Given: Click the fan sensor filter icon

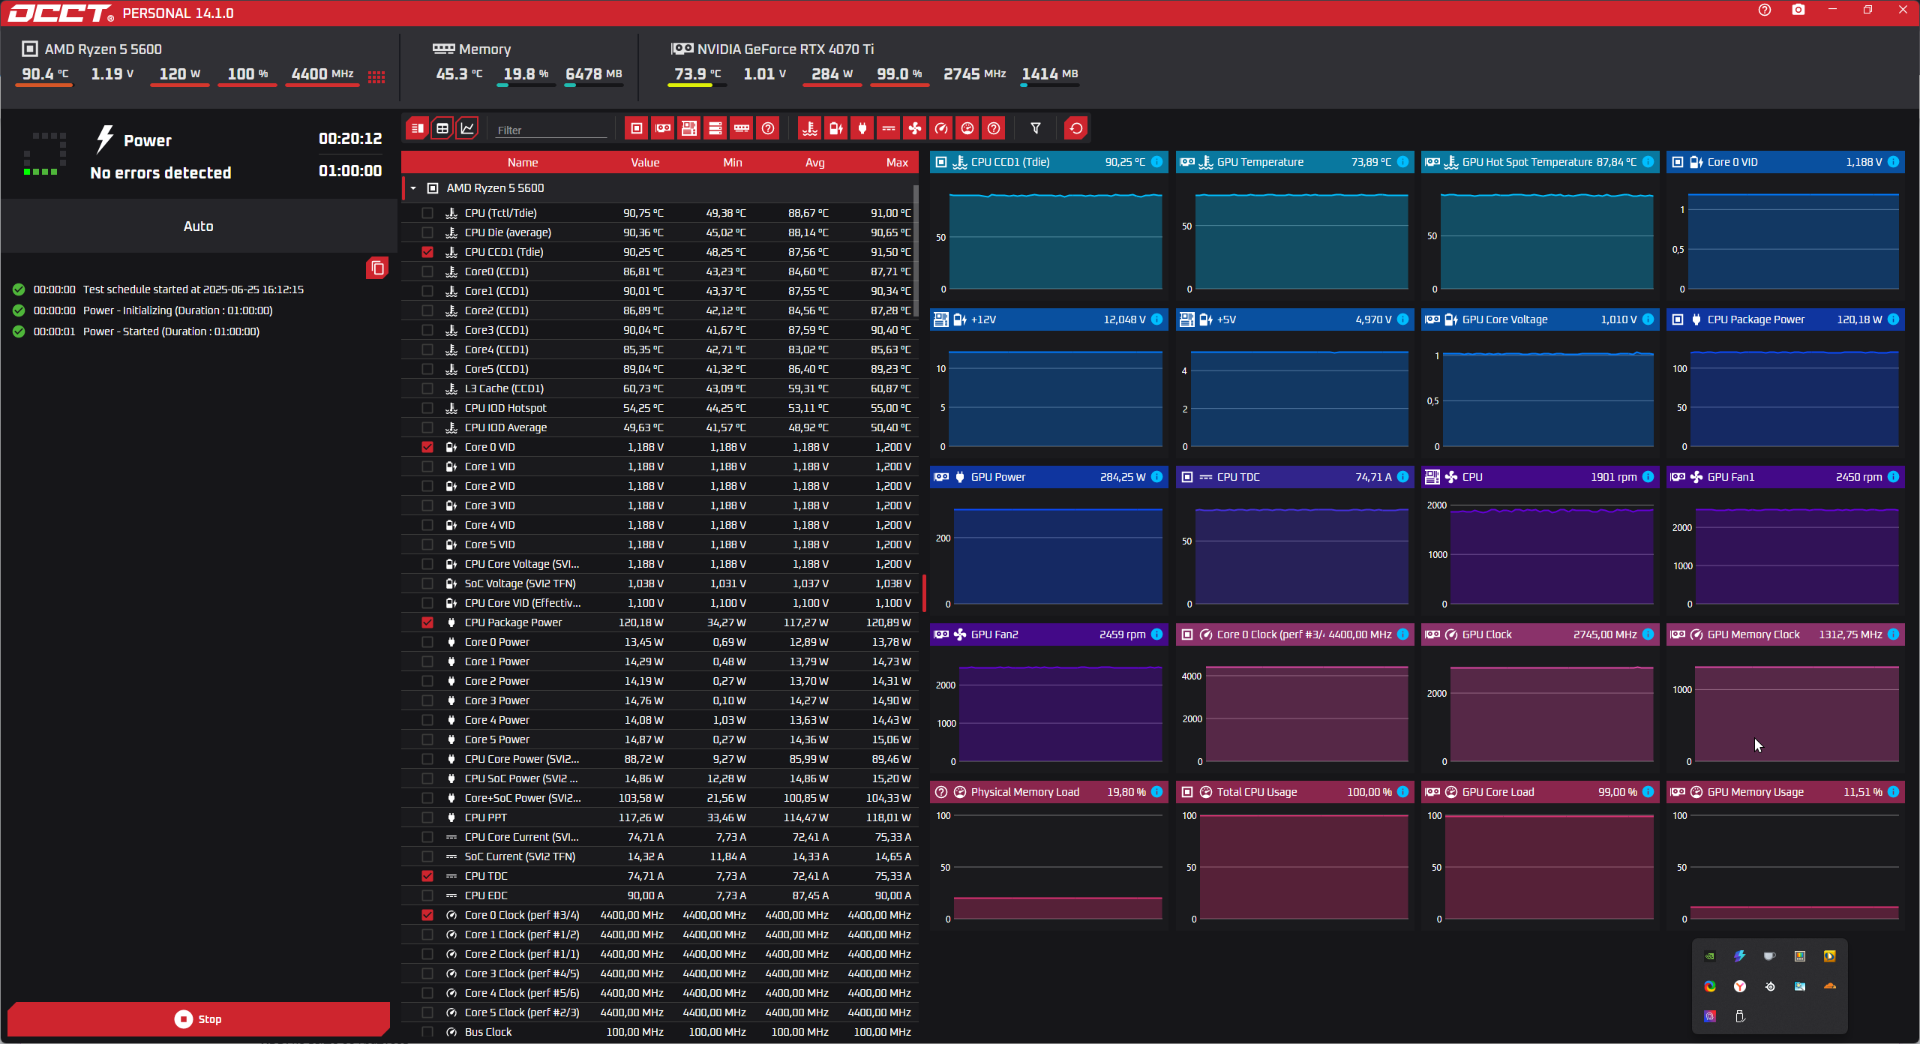Looking at the screenshot, I should (x=915, y=129).
